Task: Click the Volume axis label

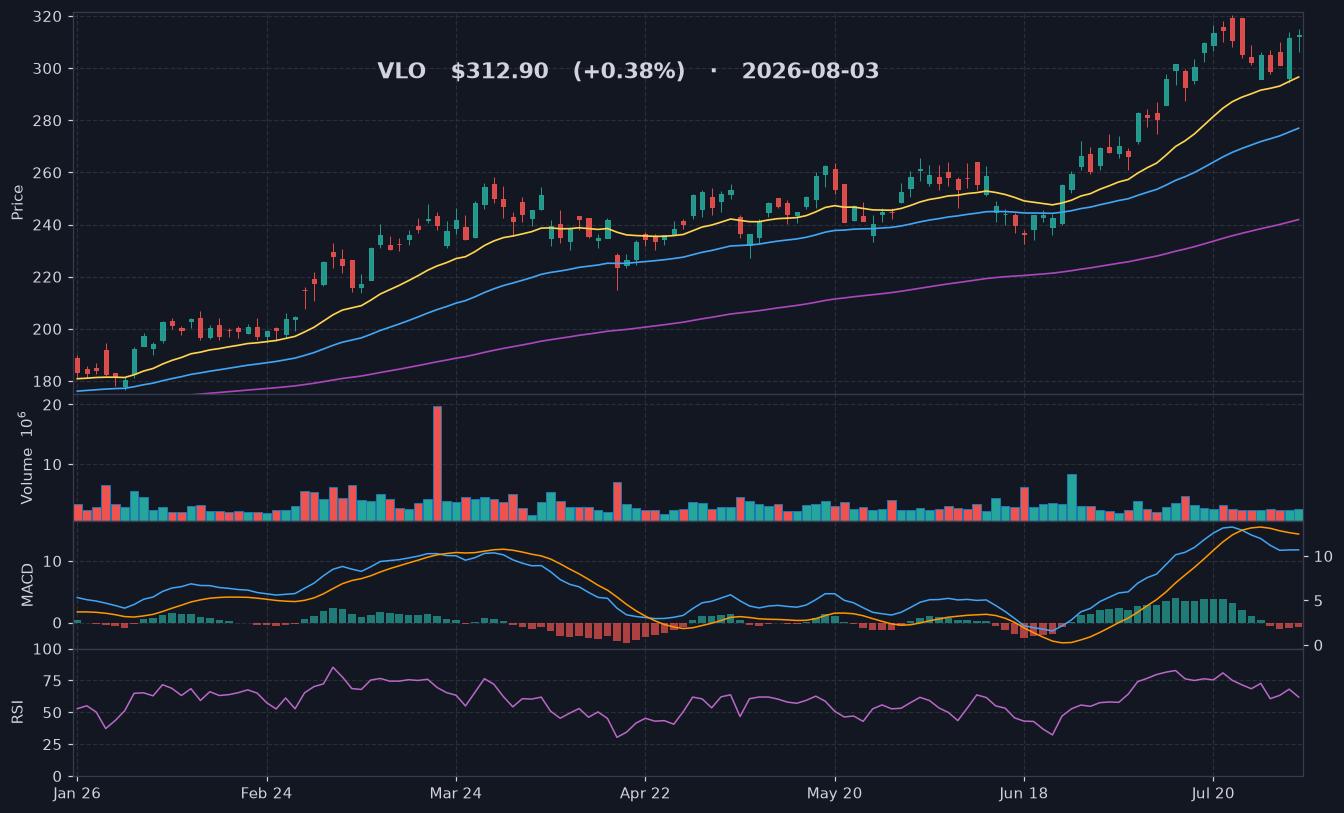Action: (27, 458)
